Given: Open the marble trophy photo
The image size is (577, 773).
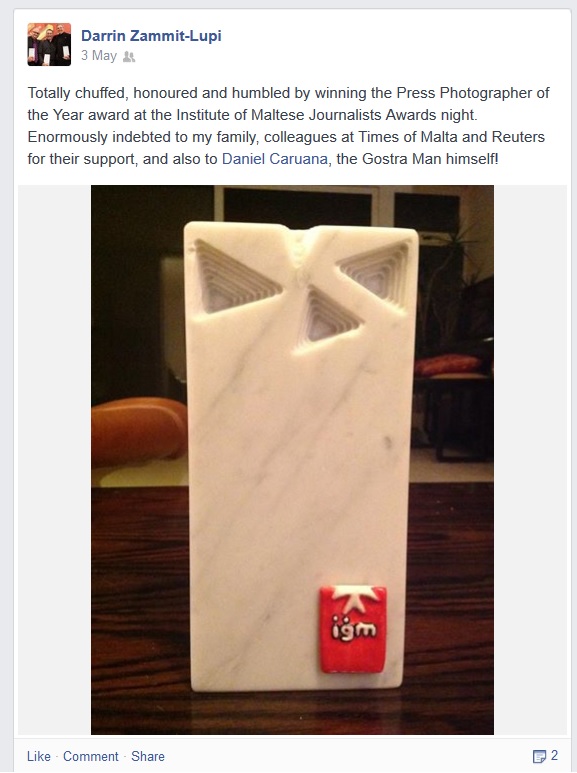Looking at the screenshot, I should coord(292,460).
